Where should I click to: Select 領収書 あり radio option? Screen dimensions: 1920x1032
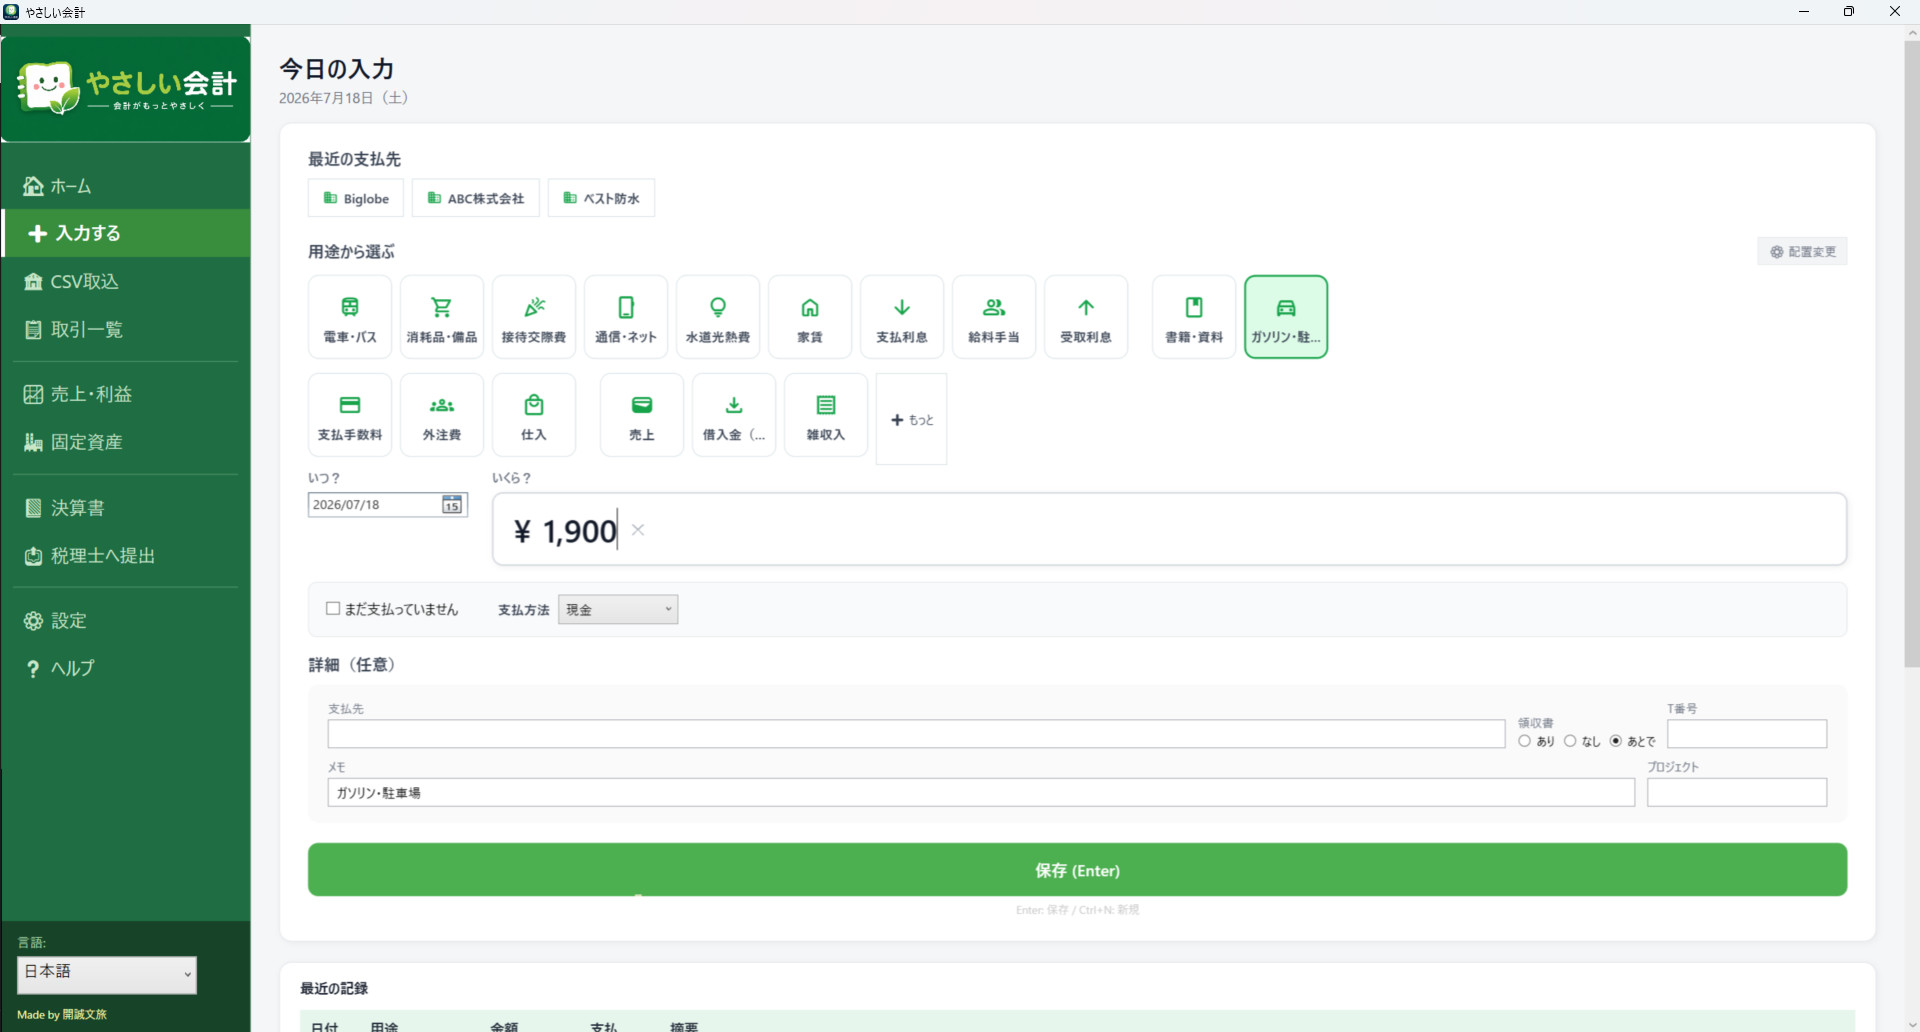click(1525, 741)
